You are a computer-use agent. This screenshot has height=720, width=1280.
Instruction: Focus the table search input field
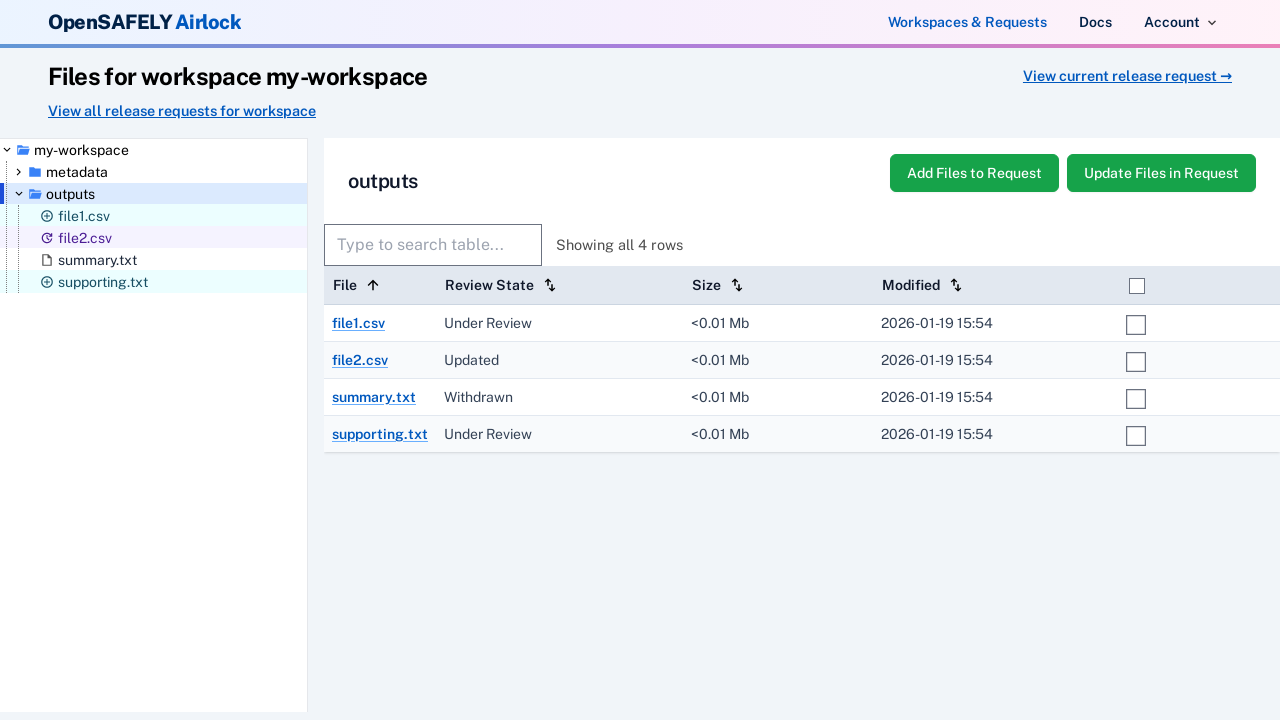[433, 245]
